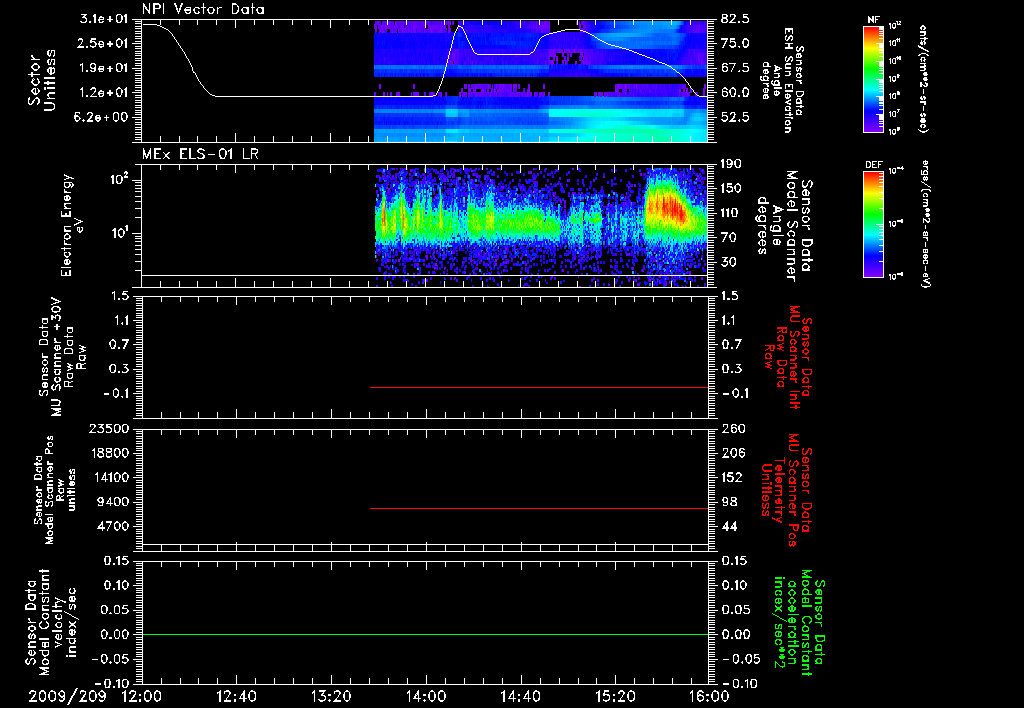This screenshot has width=1024, height=708.
Task: Click the '12:40' time tick label
Action: point(236,696)
